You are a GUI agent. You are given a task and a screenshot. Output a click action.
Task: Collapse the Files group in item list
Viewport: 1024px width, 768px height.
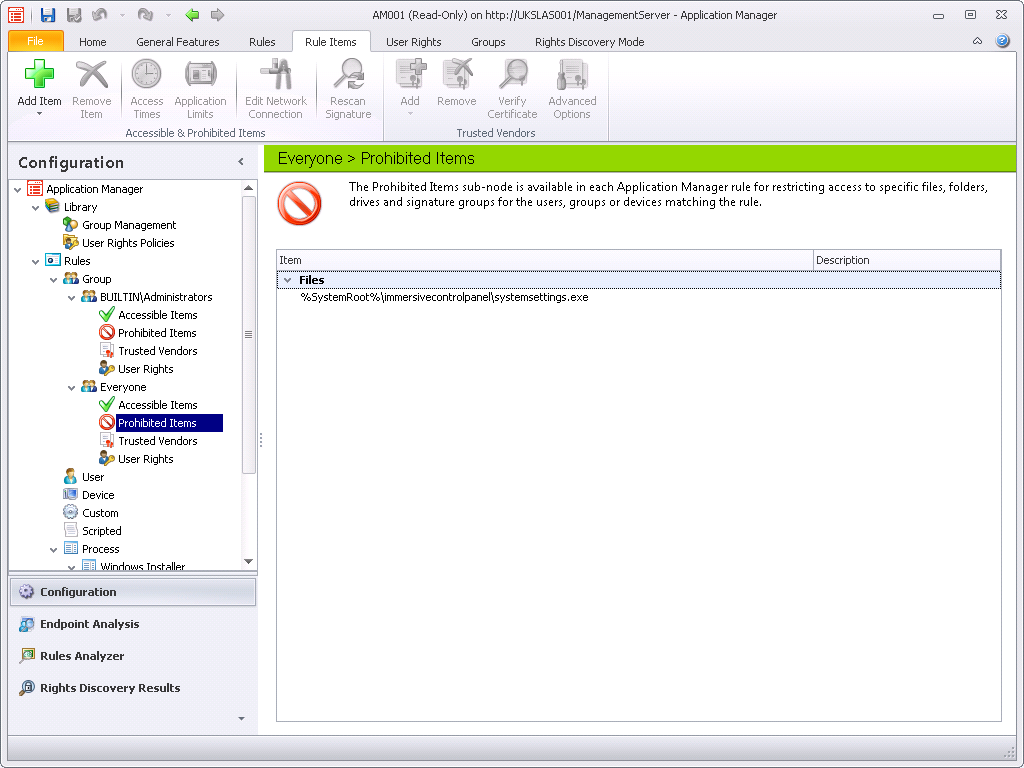point(287,280)
